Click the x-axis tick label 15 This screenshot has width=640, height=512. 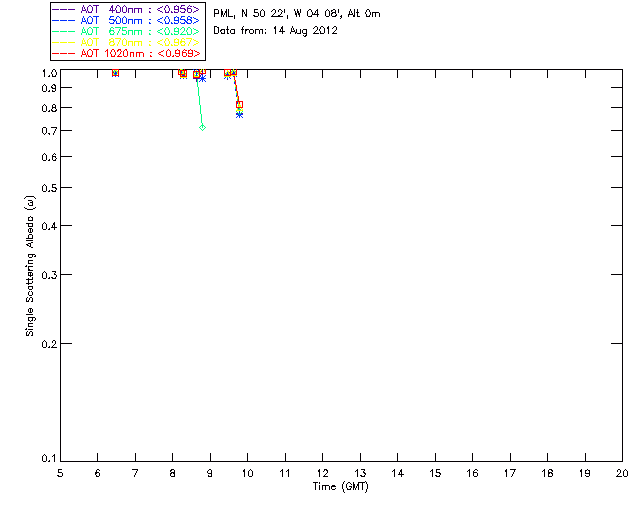coord(435,473)
